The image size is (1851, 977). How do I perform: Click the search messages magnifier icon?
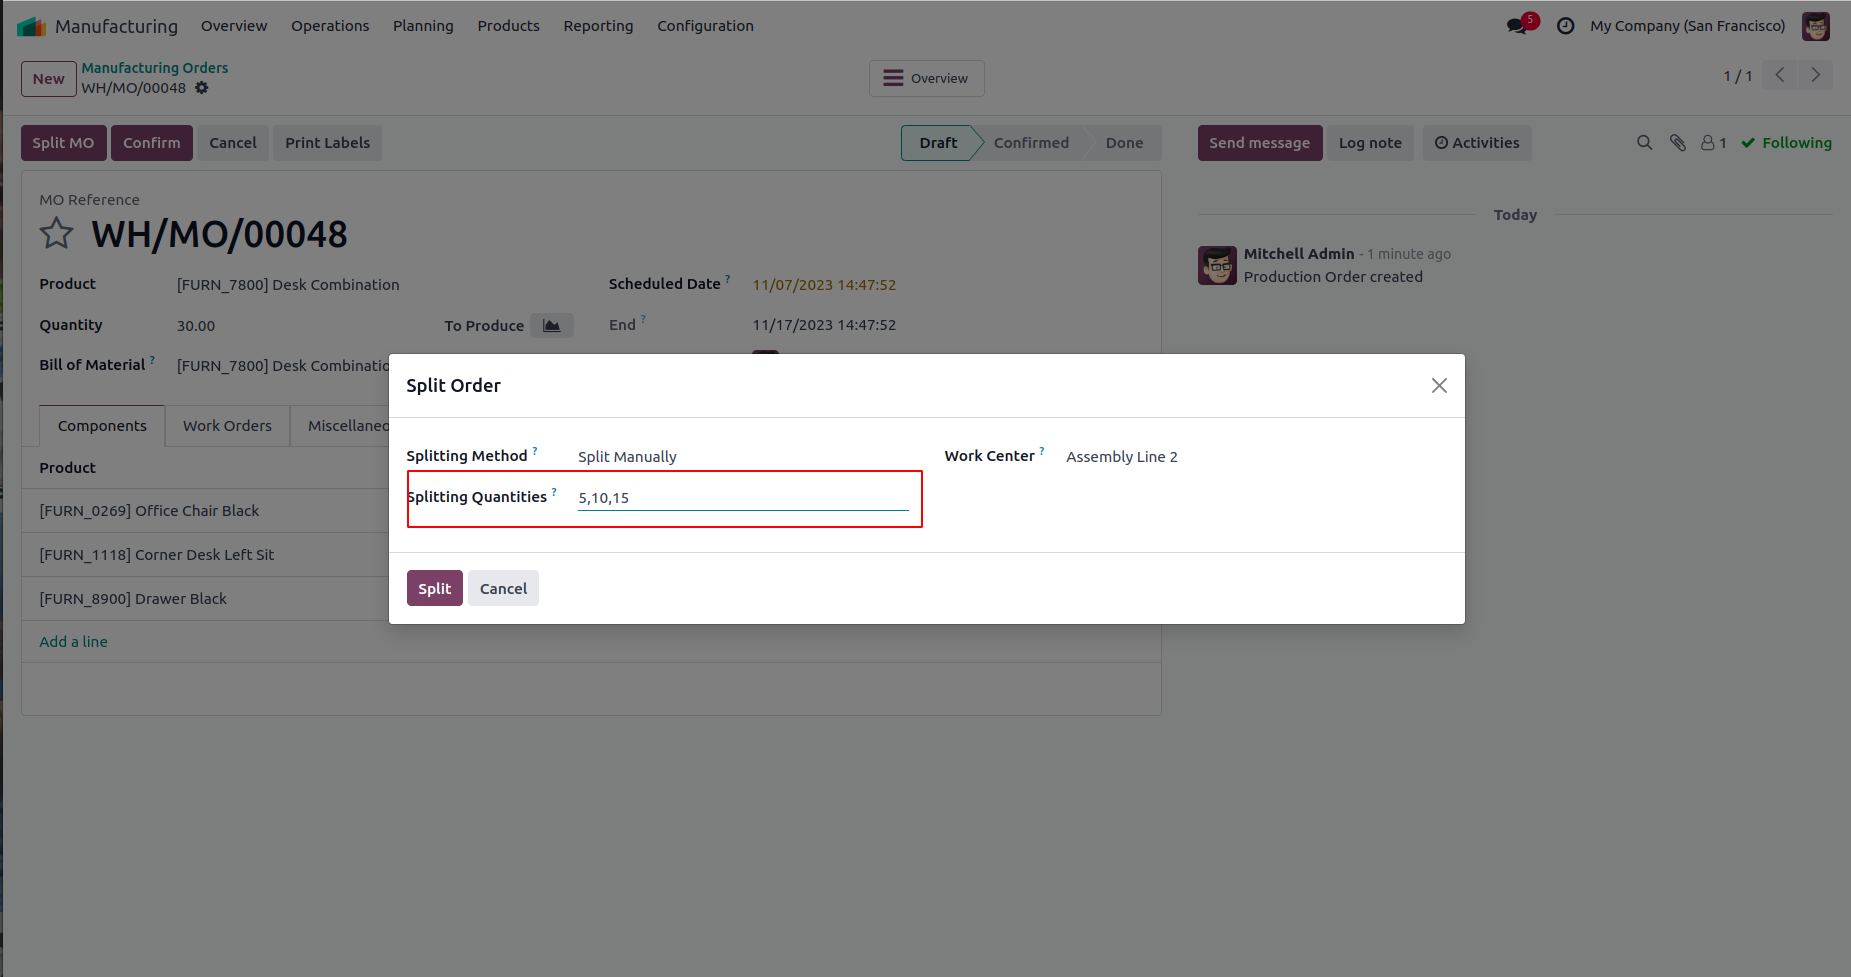click(x=1644, y=143)
